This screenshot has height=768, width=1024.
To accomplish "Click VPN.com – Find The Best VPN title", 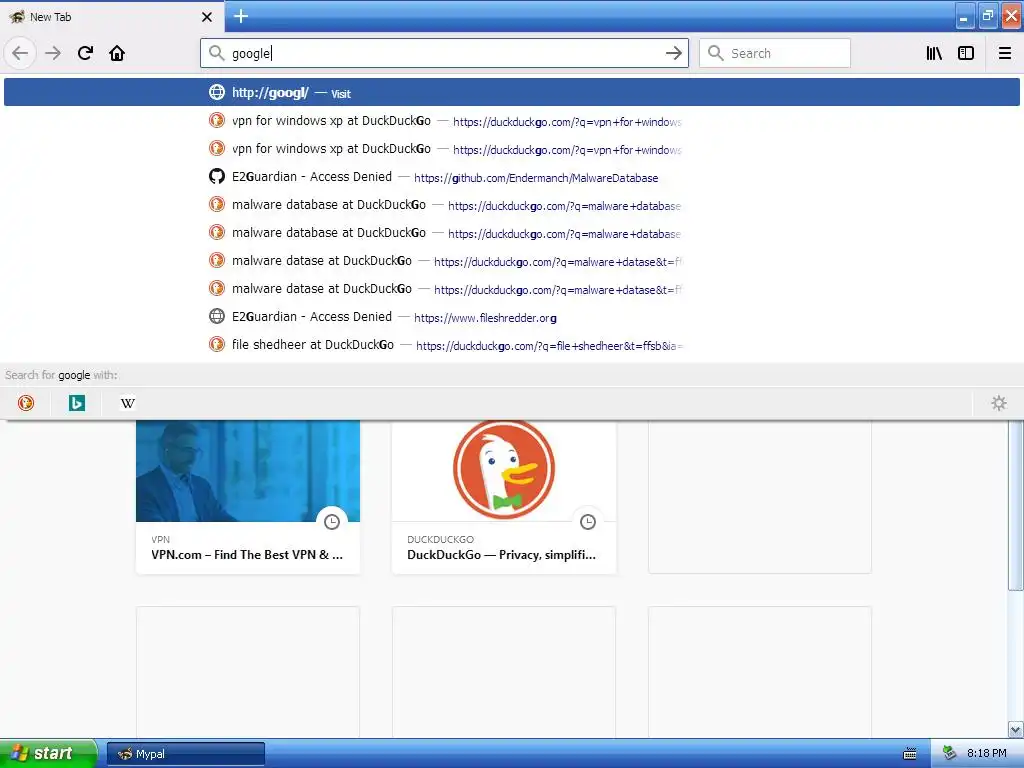I will (247, 554).
